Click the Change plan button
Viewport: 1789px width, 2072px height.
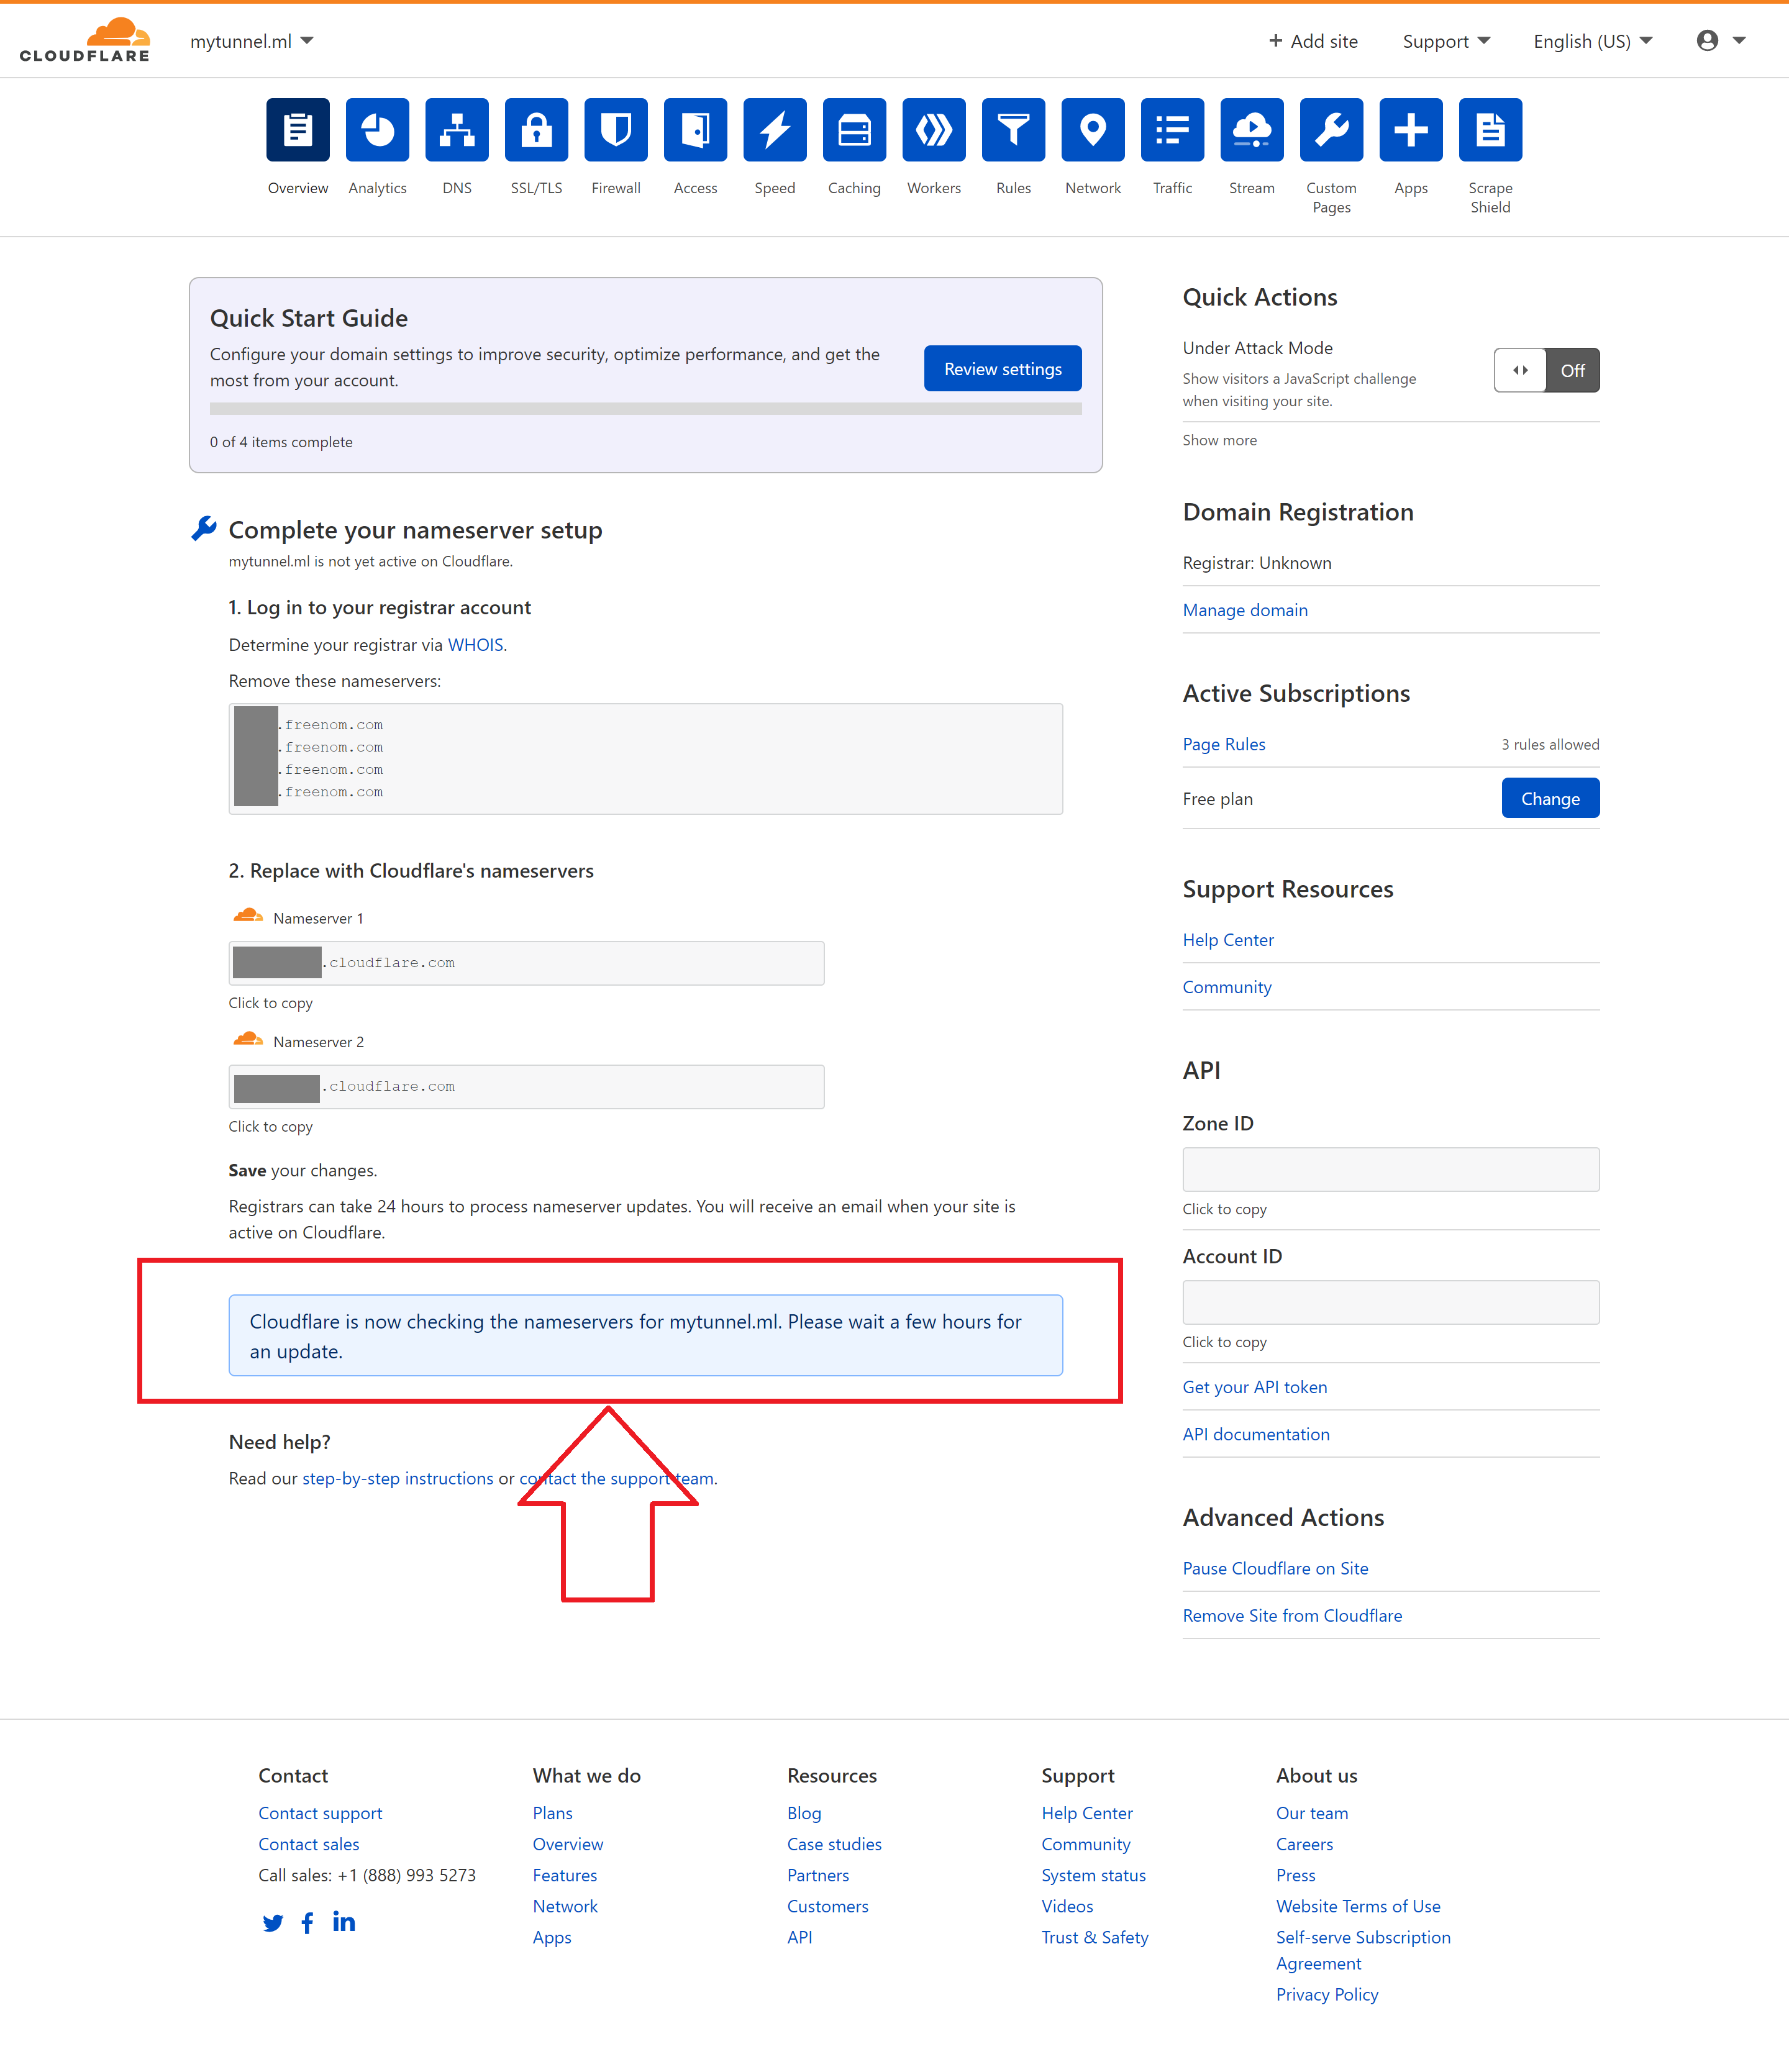[1550, 798]
